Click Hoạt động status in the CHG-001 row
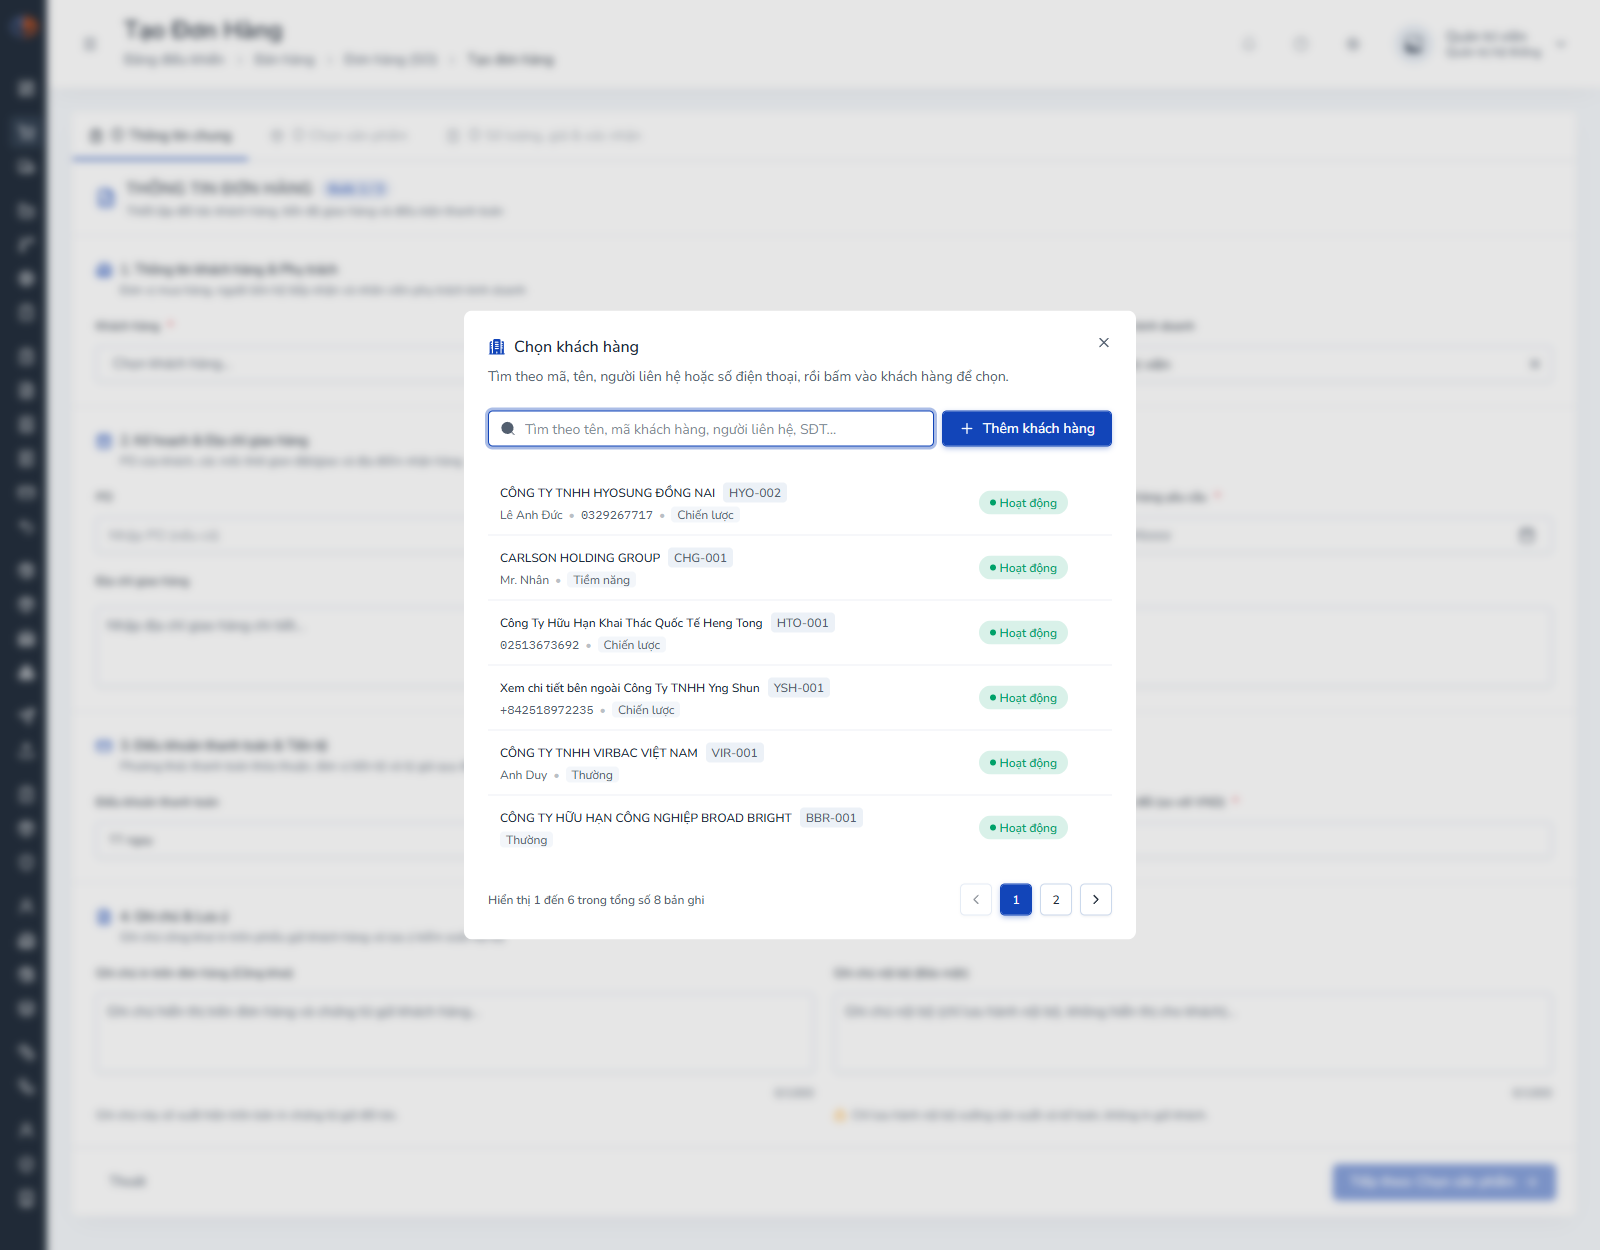This screenshot has height=1250, width=1600. [1023, 568]
